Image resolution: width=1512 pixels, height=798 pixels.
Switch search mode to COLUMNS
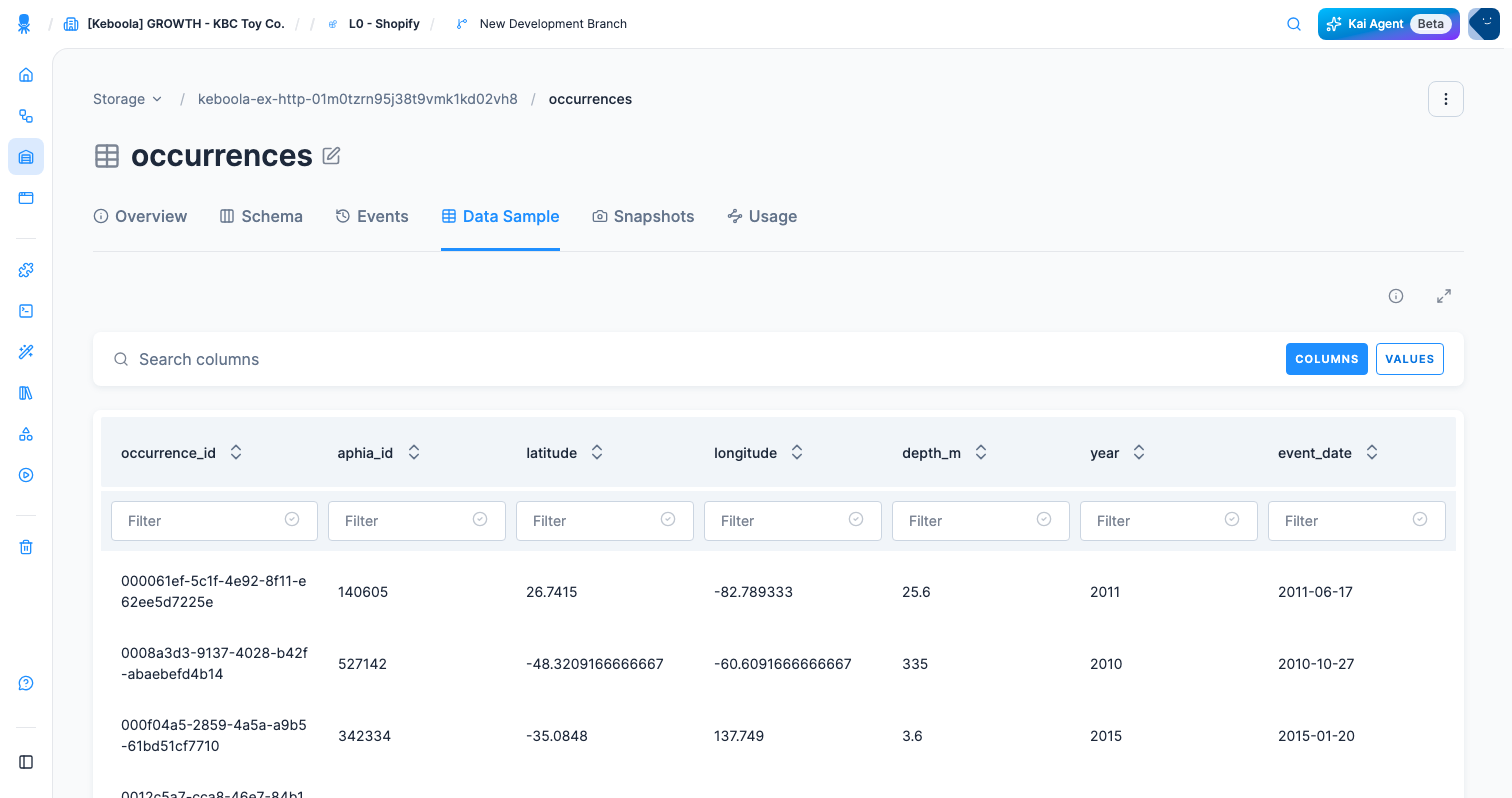[x=1326, y=359]
